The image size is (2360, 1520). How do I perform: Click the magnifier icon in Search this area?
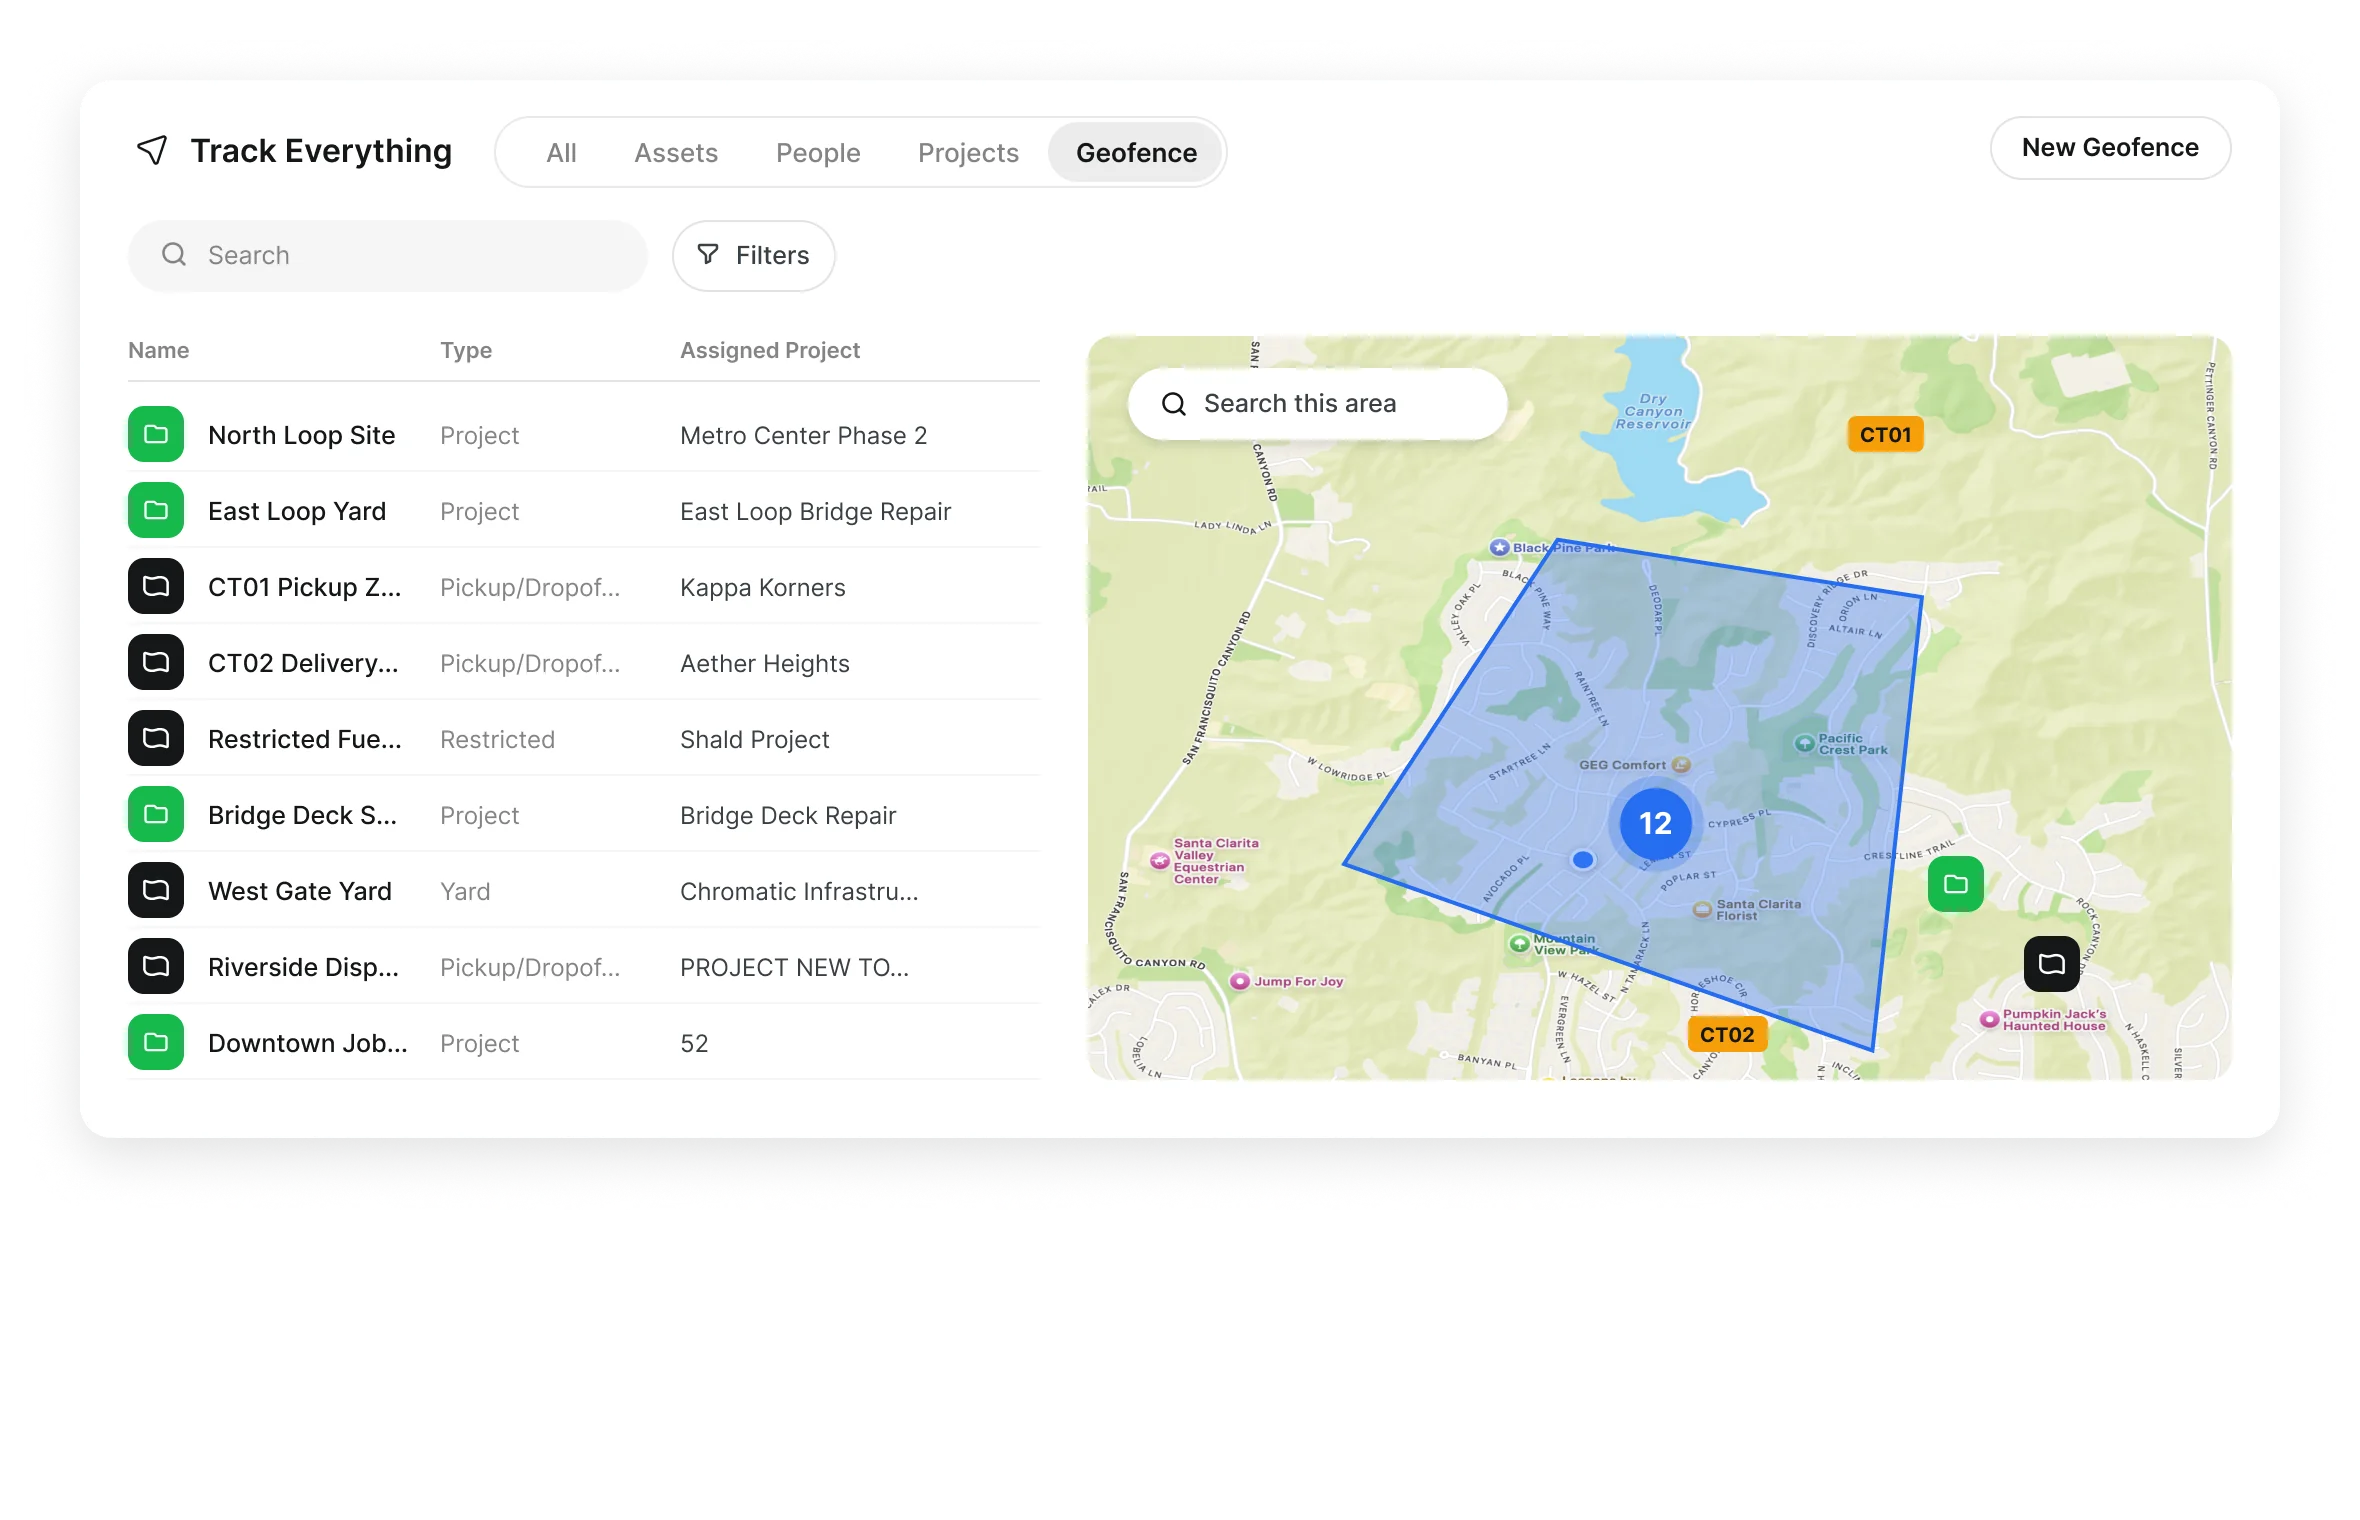click(x=1174, y=404)
